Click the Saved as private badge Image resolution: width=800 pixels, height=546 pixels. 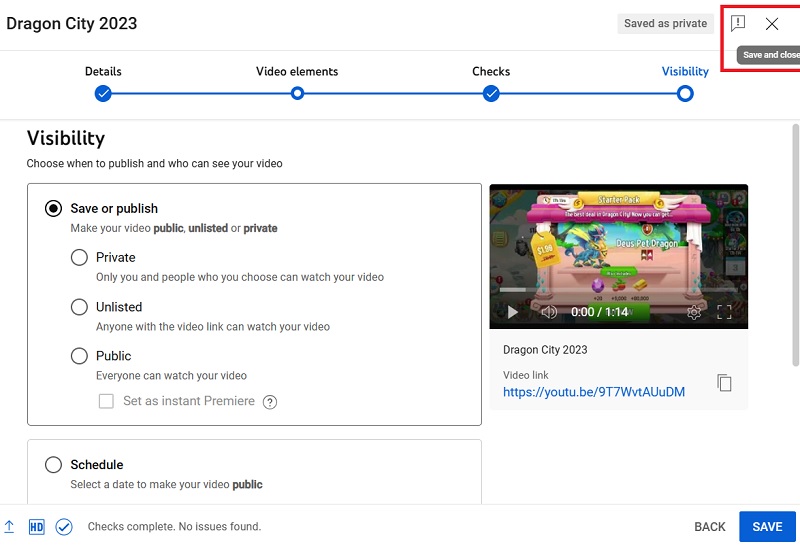pos(665,23)
